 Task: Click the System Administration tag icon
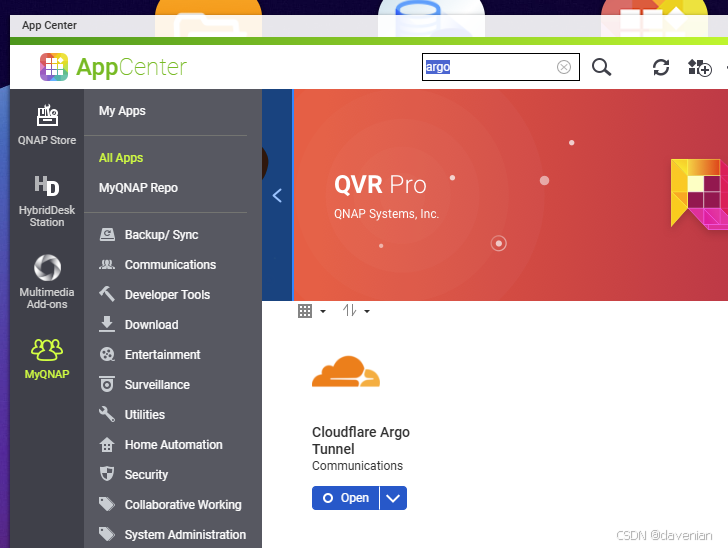coord(107,534)
